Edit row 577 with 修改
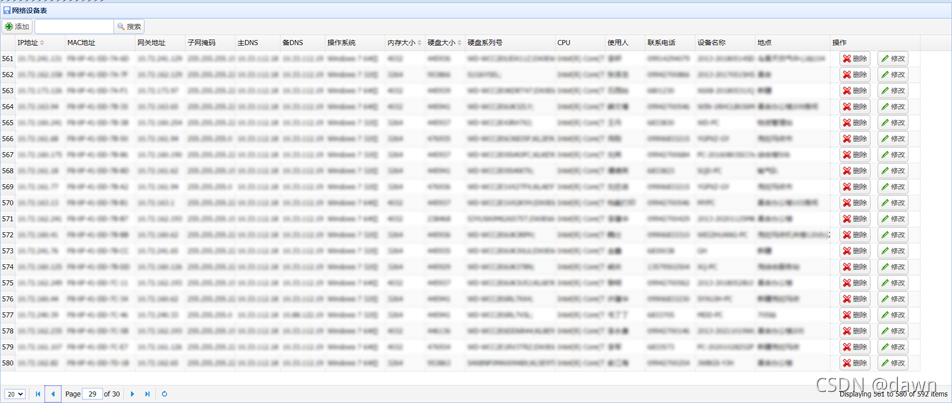The width and height of the screenshot is (952, 403). click(893, 314)
